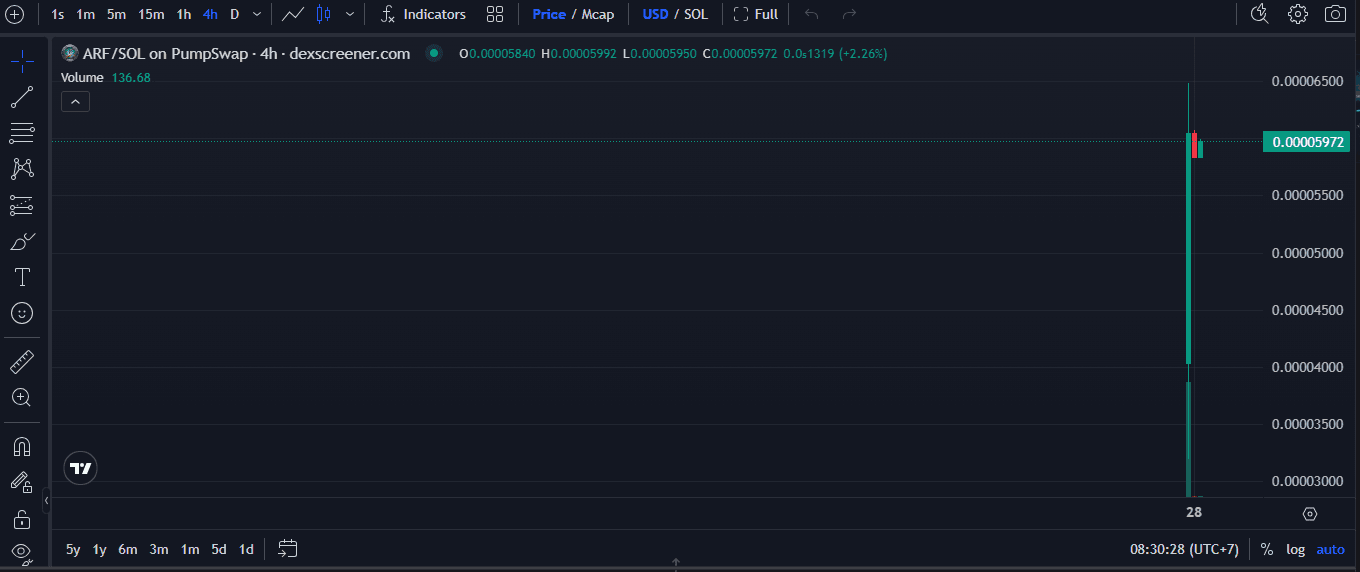Take a chart snapshot with camera icon
This screenshot has height=572, width=1360.
pyautogui.click(x=1335, y=14)
